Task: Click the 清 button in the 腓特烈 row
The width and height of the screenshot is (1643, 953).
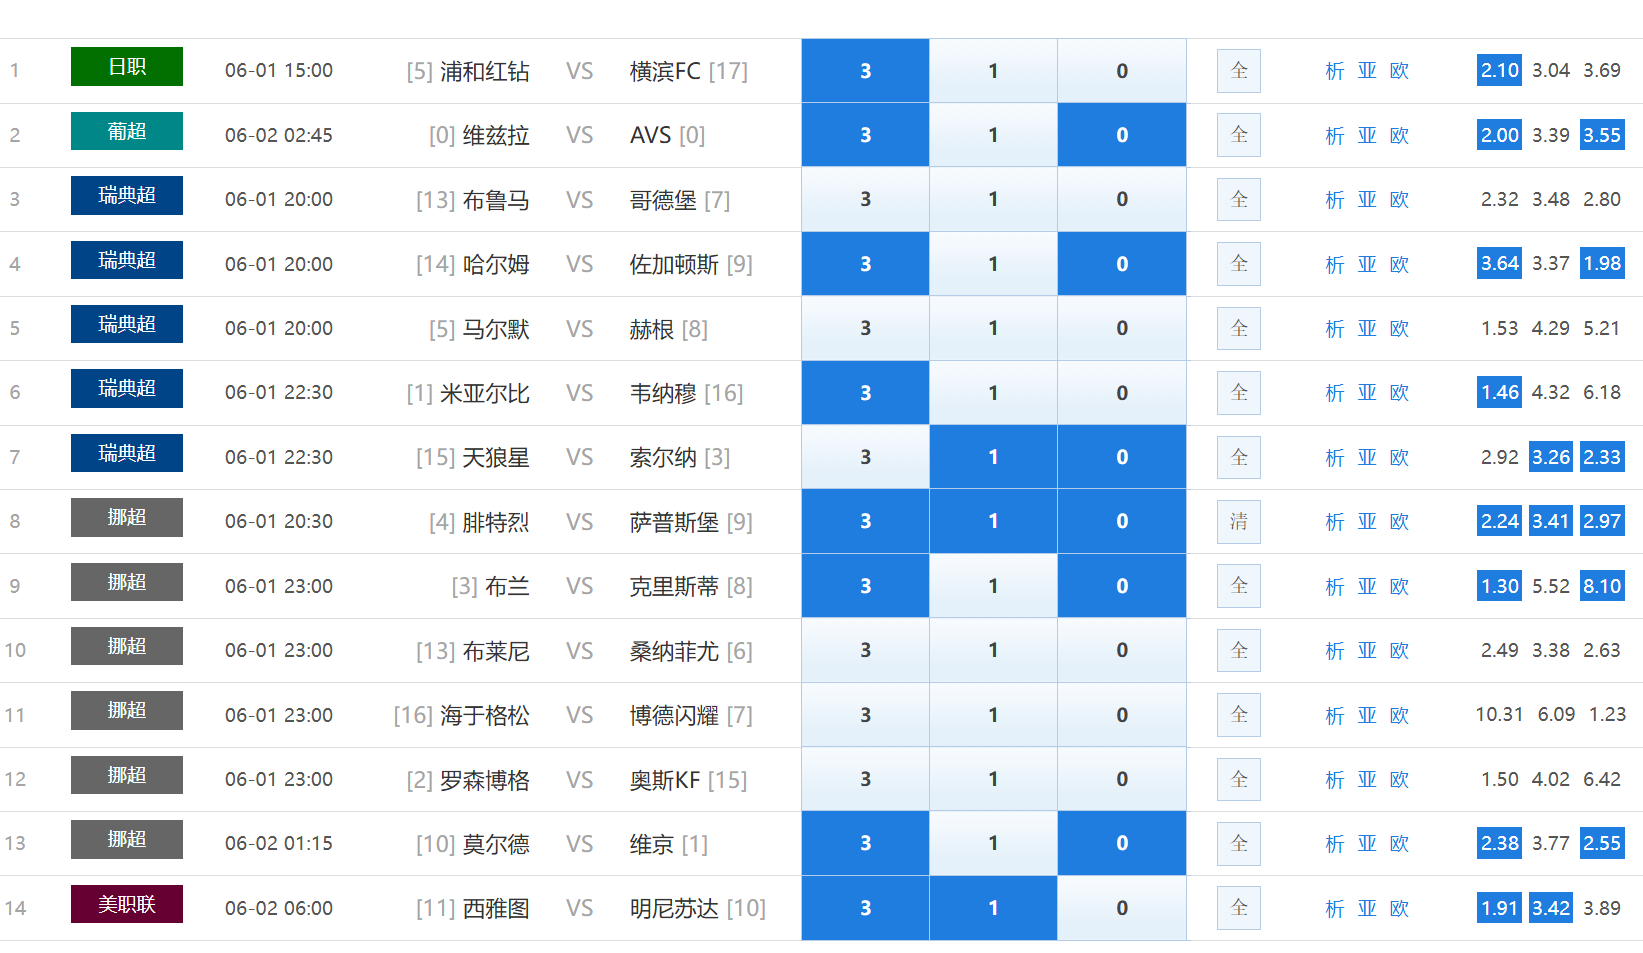Action: [x=1238, y=521]
